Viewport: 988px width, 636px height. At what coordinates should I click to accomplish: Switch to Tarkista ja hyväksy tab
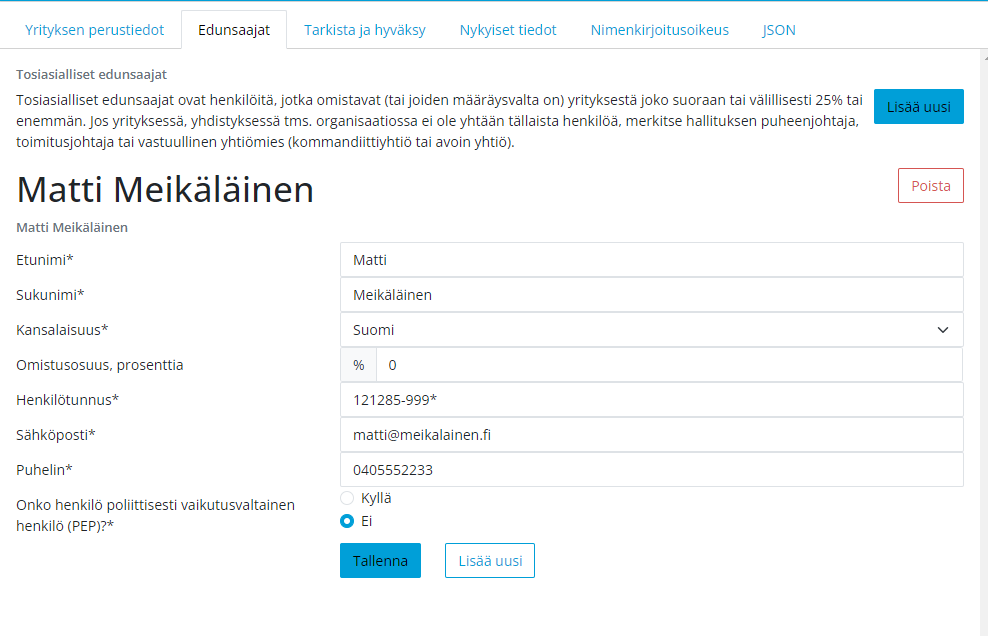click(x=365, y=30)
